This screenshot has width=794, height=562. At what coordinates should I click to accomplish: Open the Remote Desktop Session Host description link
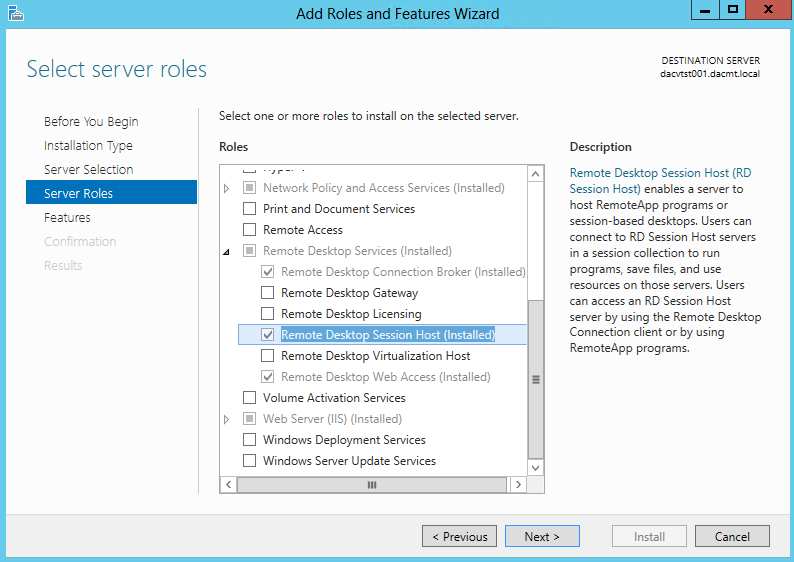click(x=660, y=181)
